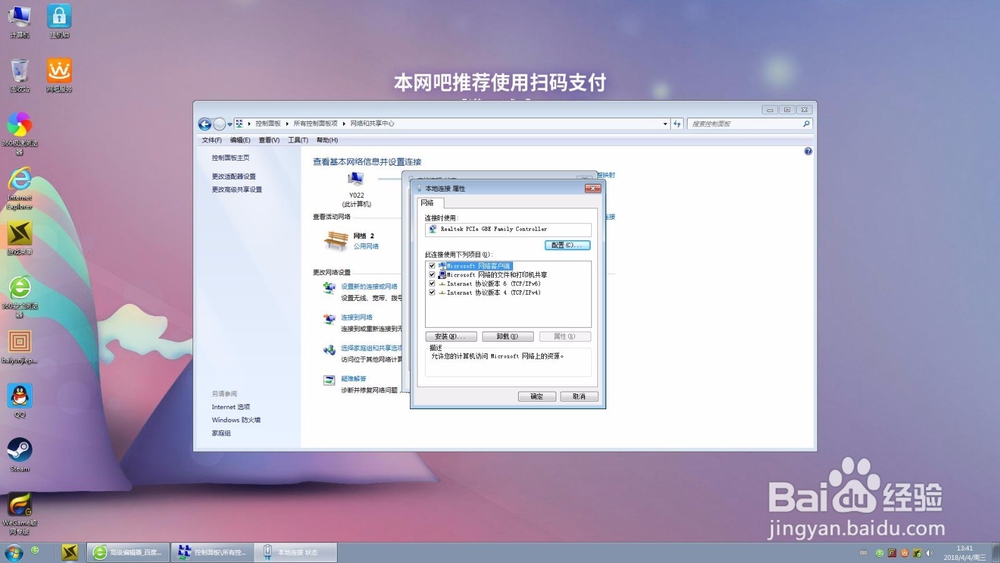Open Internet 选项 link in sidebar

(231, 407)
